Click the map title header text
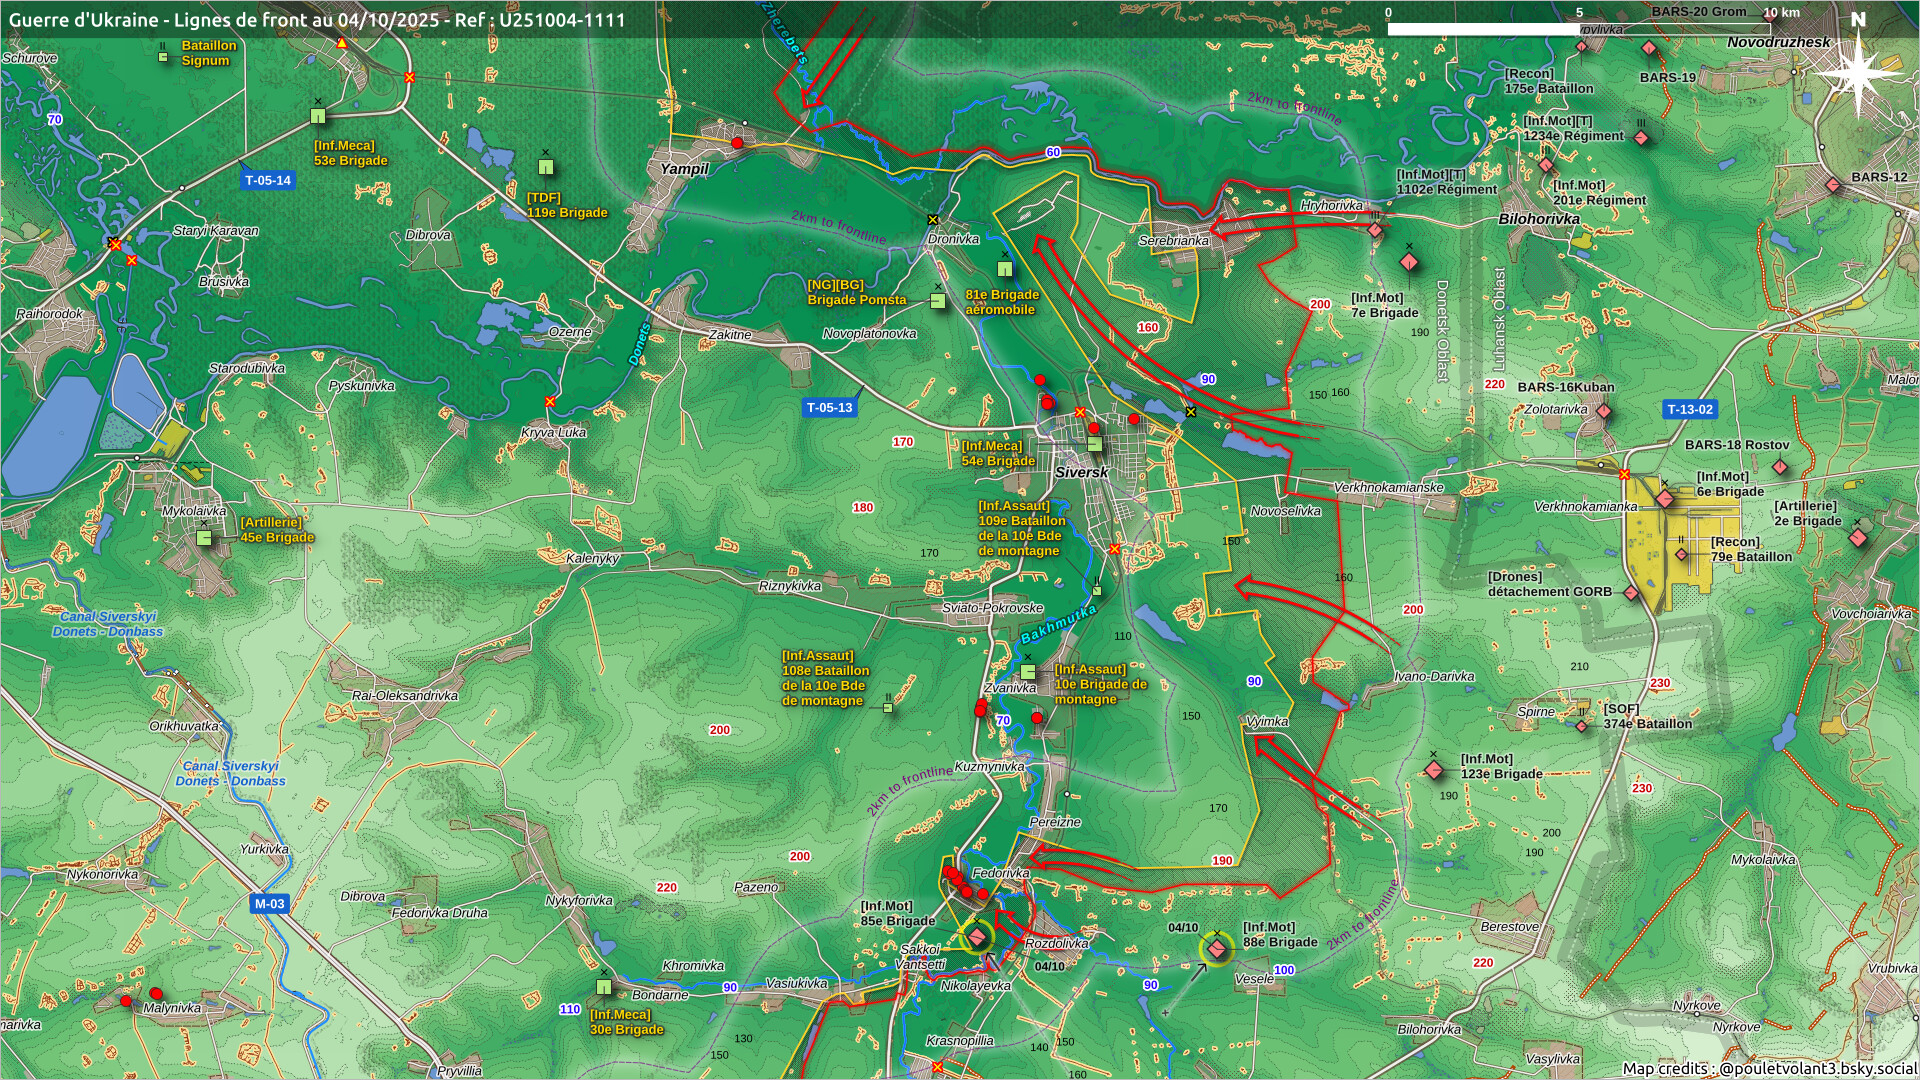 pyautogui.click(x=317, y=20)
